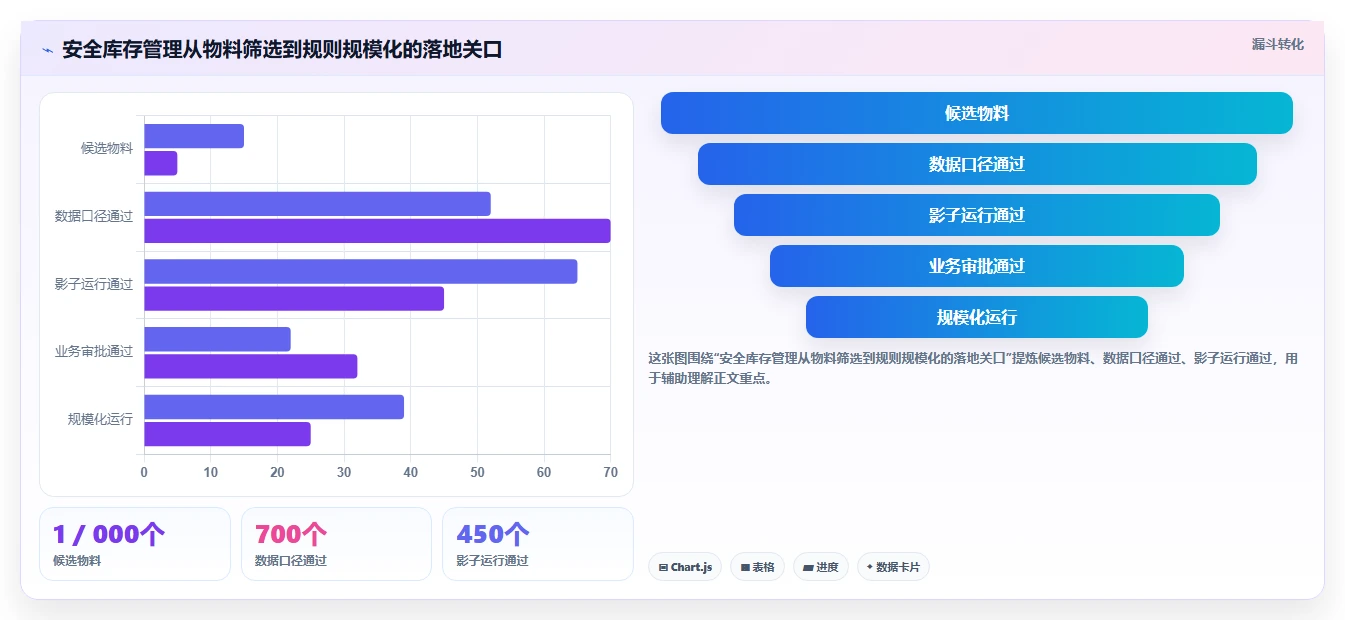Click the indigo bar for 候选物料
1345x620 pixels.
tap(194, 136)
